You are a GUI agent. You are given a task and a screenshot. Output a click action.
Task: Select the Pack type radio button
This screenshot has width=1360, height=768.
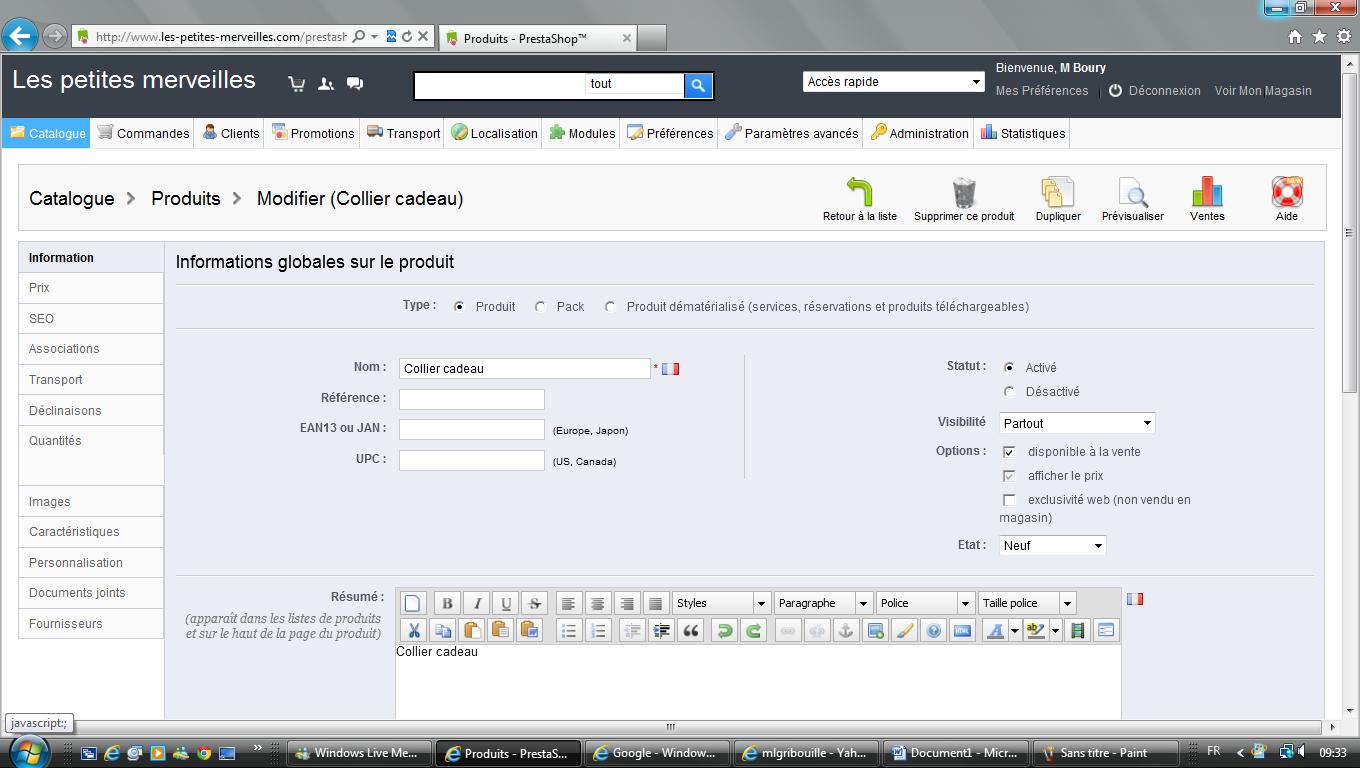point(540,307)
